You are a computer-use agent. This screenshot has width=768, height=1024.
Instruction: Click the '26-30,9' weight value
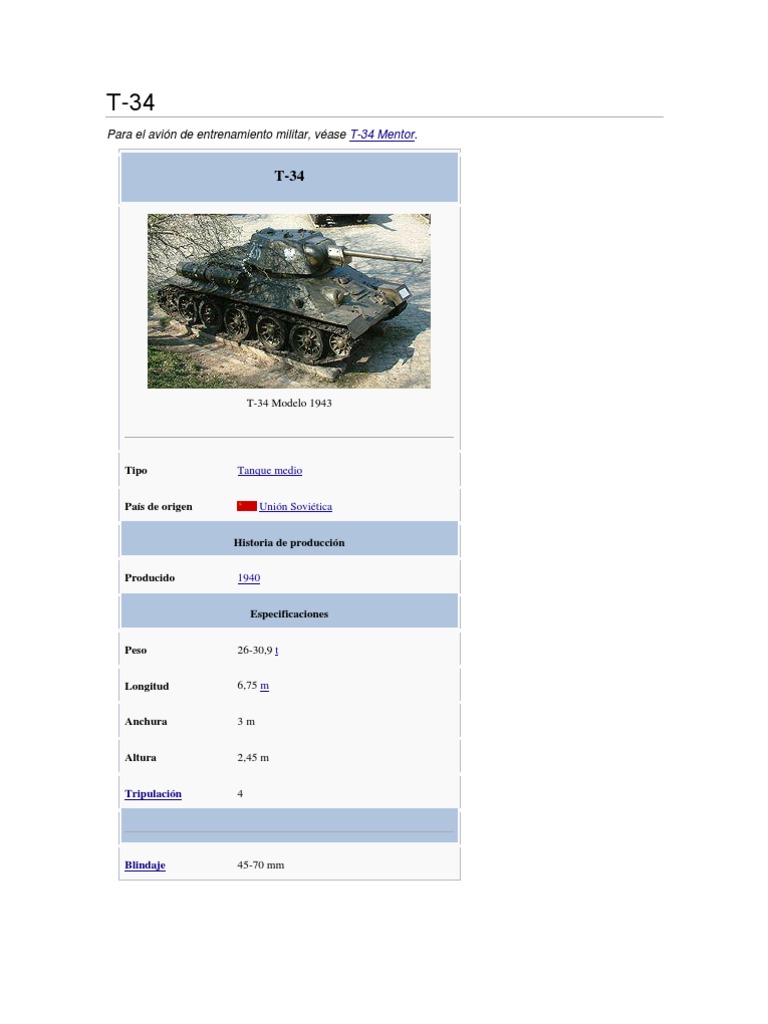click(x=255, y=650)
